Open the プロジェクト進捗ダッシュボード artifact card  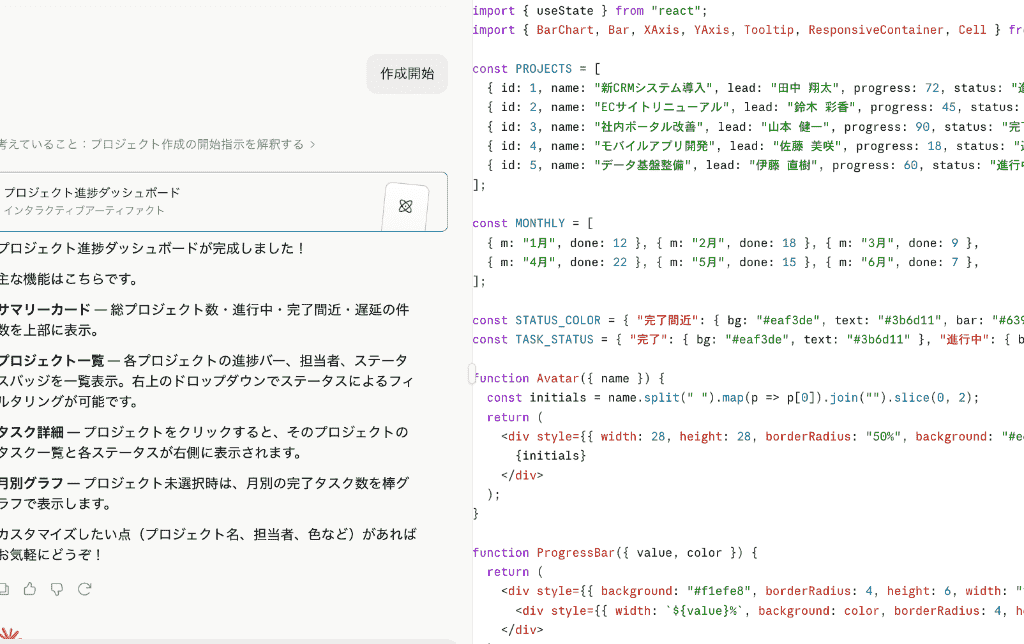[x=222, y=202]
